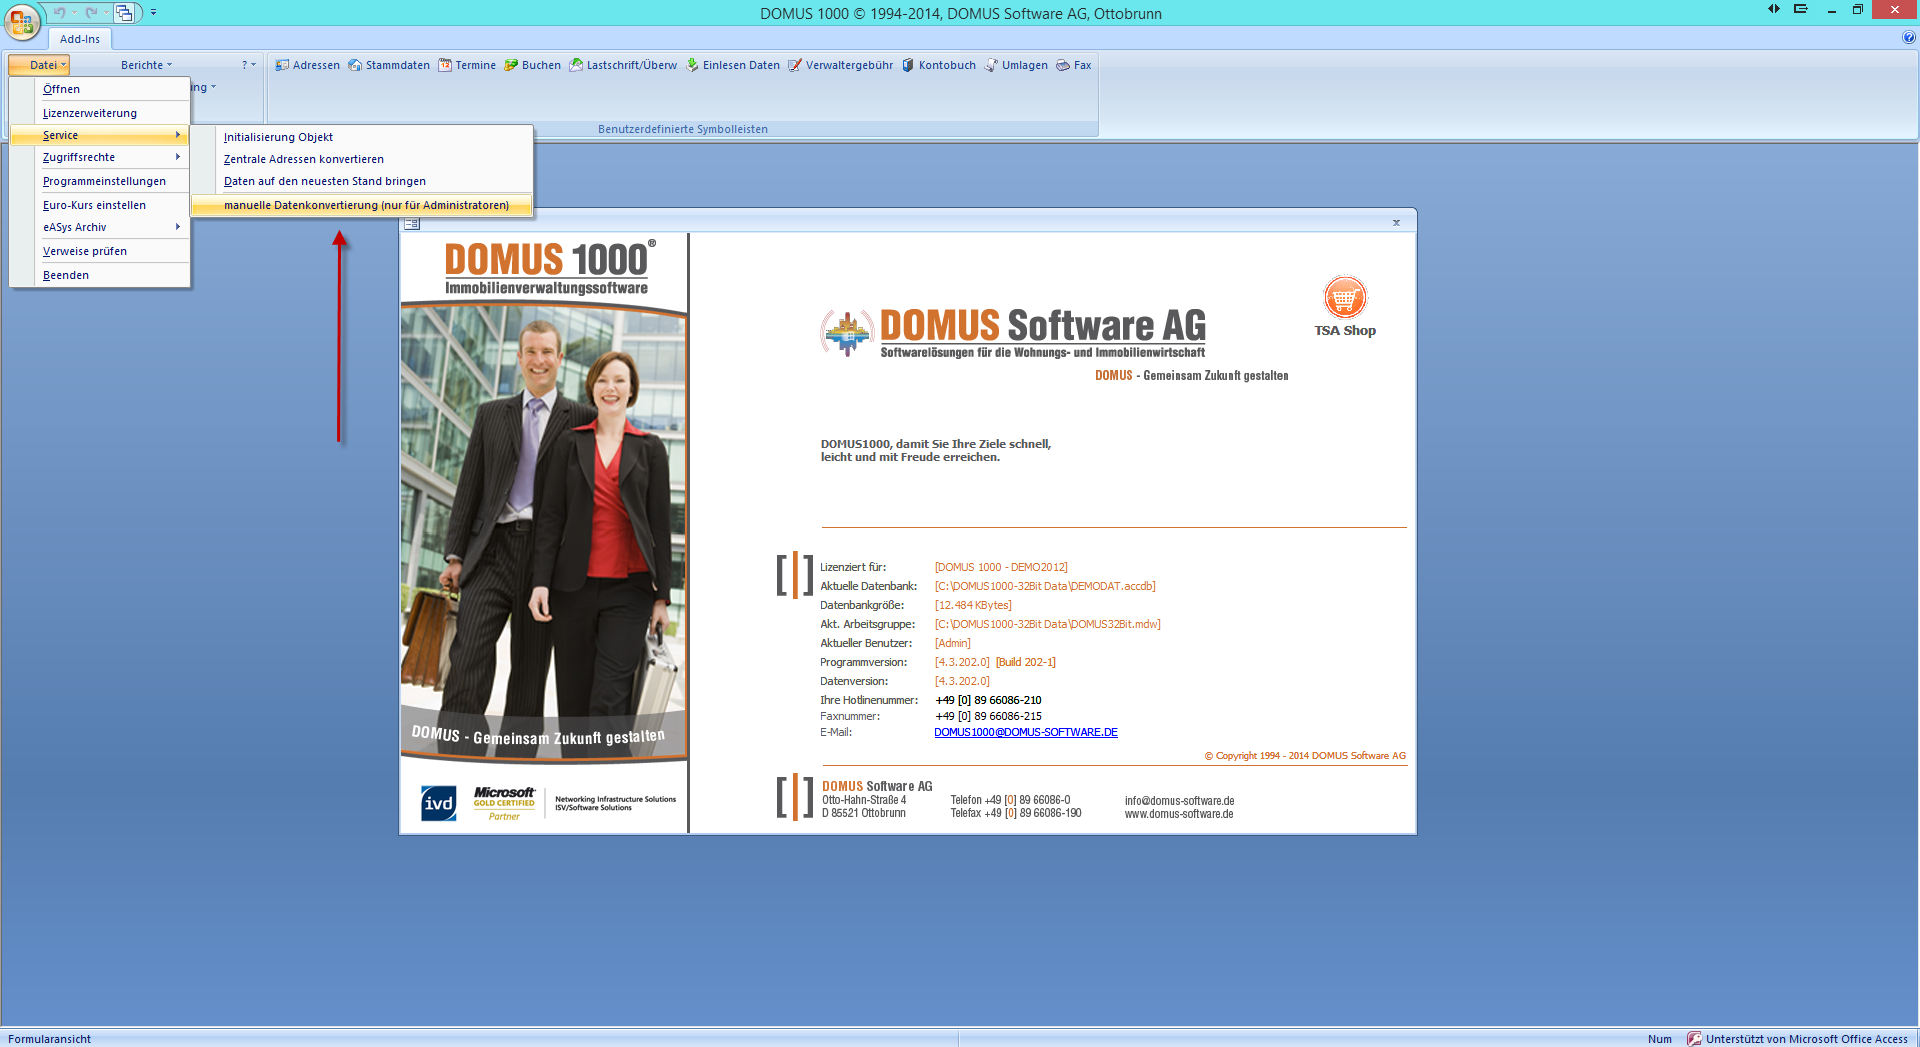The image size is (1920, 1047).
Task: Select Beenden to exit
Action: [x=100, y=275]
